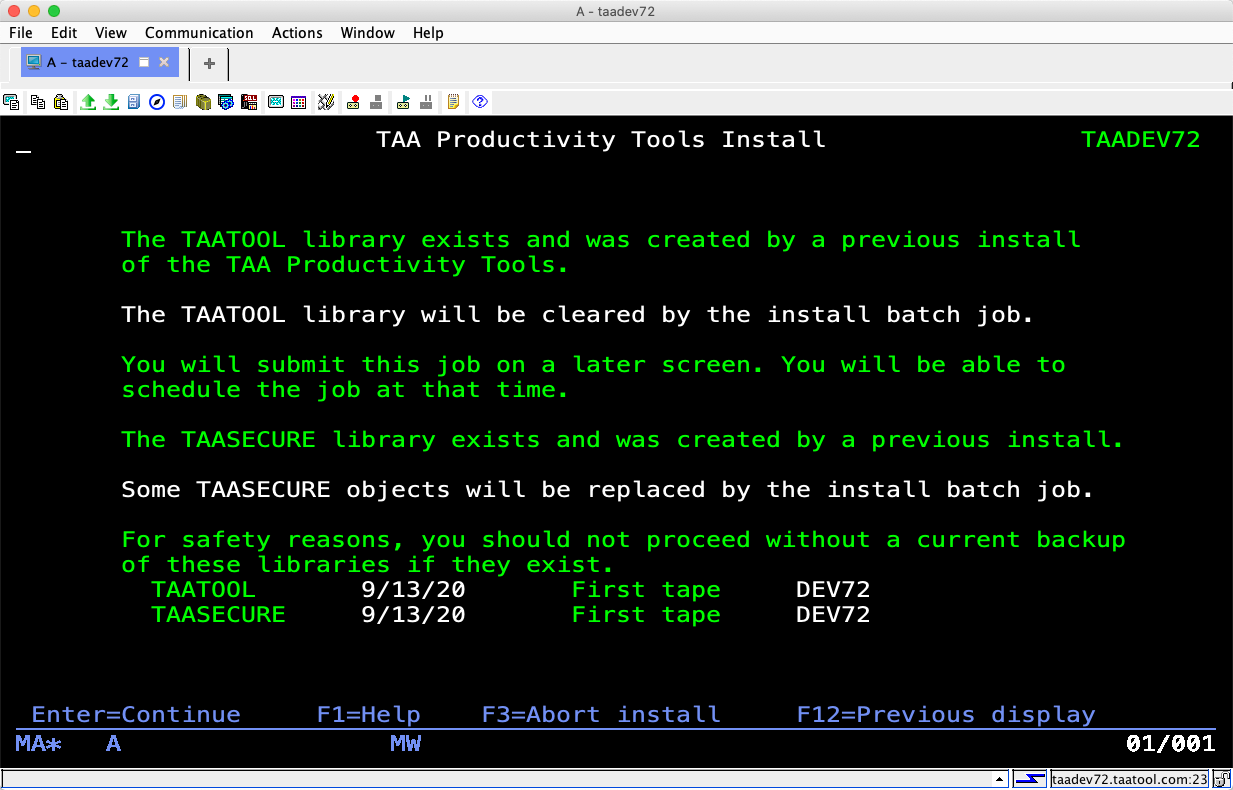The width and height of the screenshot is (1233, 790).
Task: Open the keypad grid icon
Action: 298,102
